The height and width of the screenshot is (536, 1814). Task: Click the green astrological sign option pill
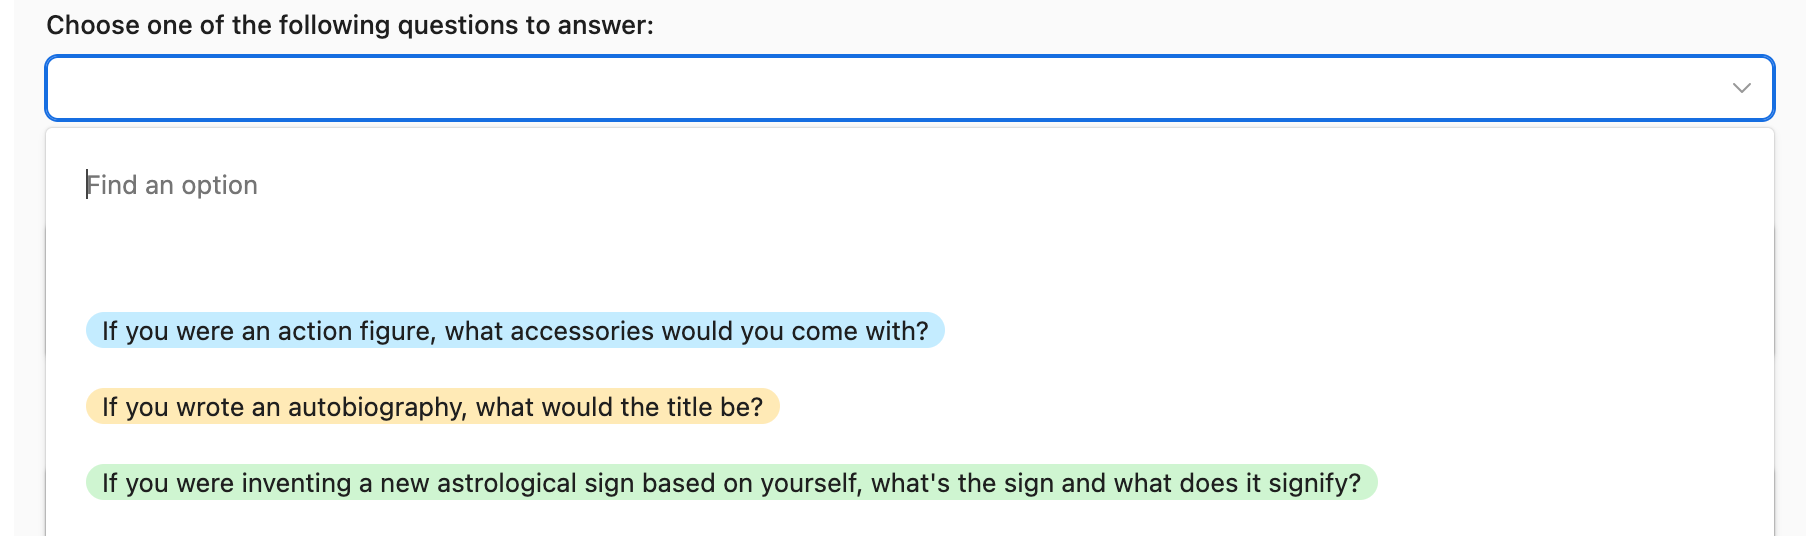click(x=731, y=483)
